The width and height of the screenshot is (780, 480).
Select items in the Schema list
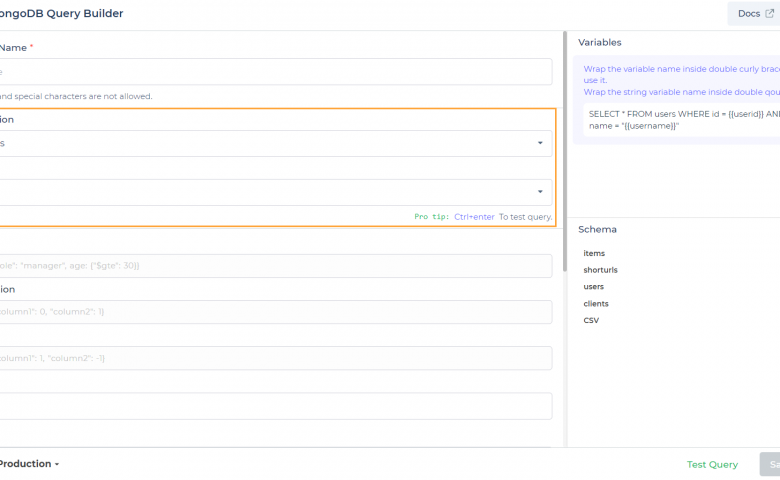click(x=594, y=253)
